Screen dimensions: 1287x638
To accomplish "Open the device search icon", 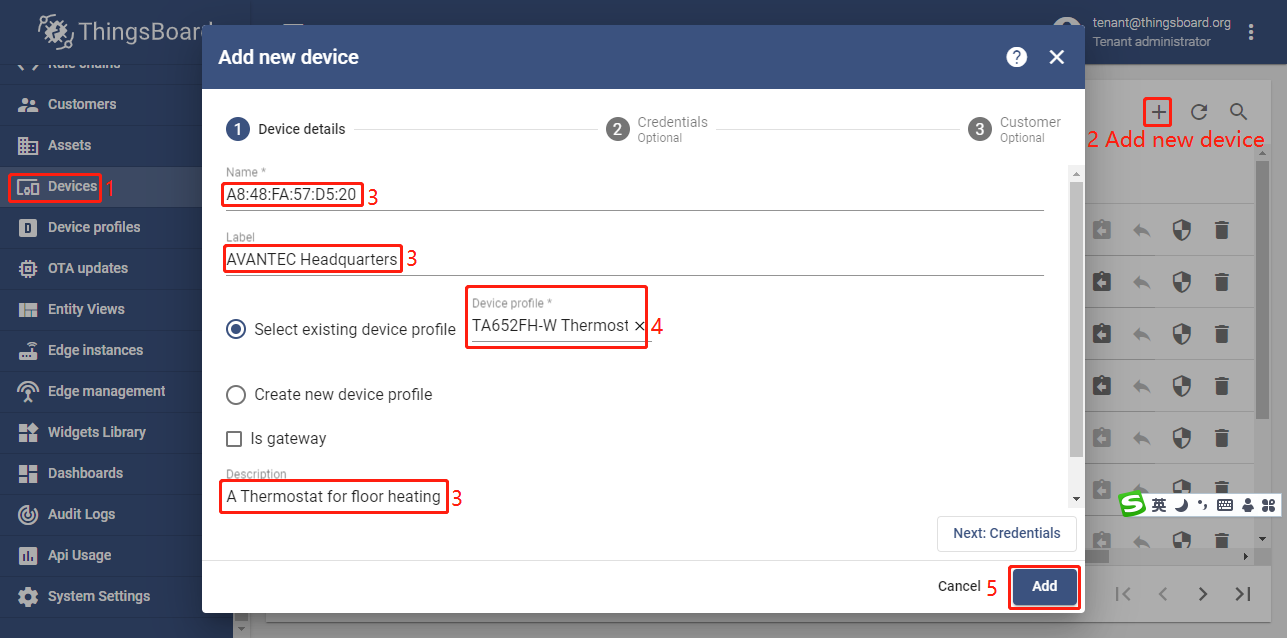I will click(1239, 112).
